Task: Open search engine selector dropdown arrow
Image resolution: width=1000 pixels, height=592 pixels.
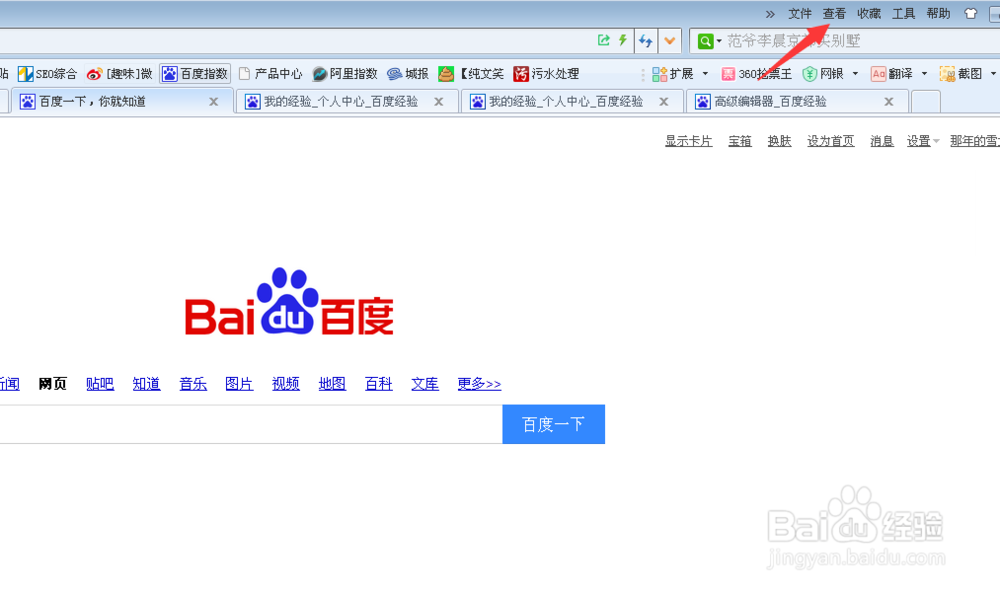Action: pyautogui.click(x=719, y=41)
